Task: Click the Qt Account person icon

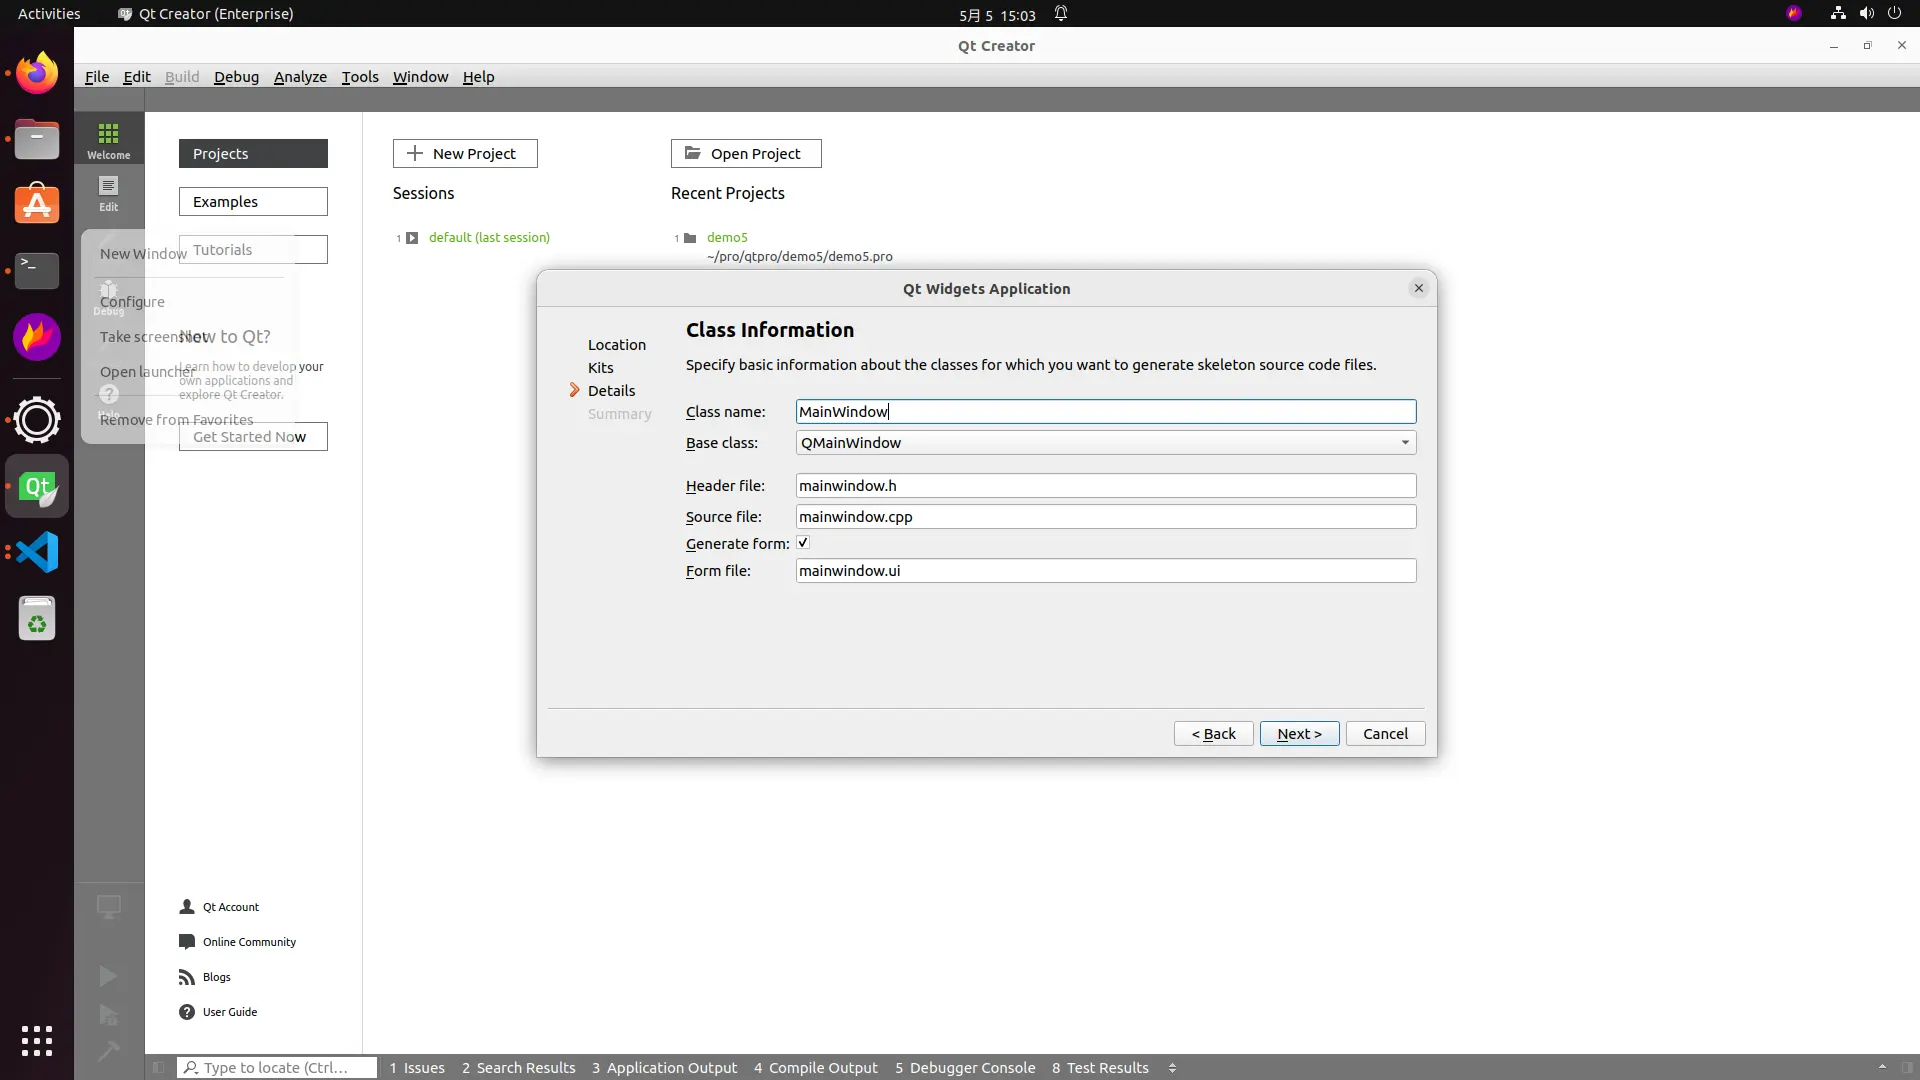Action: point(187,907)
